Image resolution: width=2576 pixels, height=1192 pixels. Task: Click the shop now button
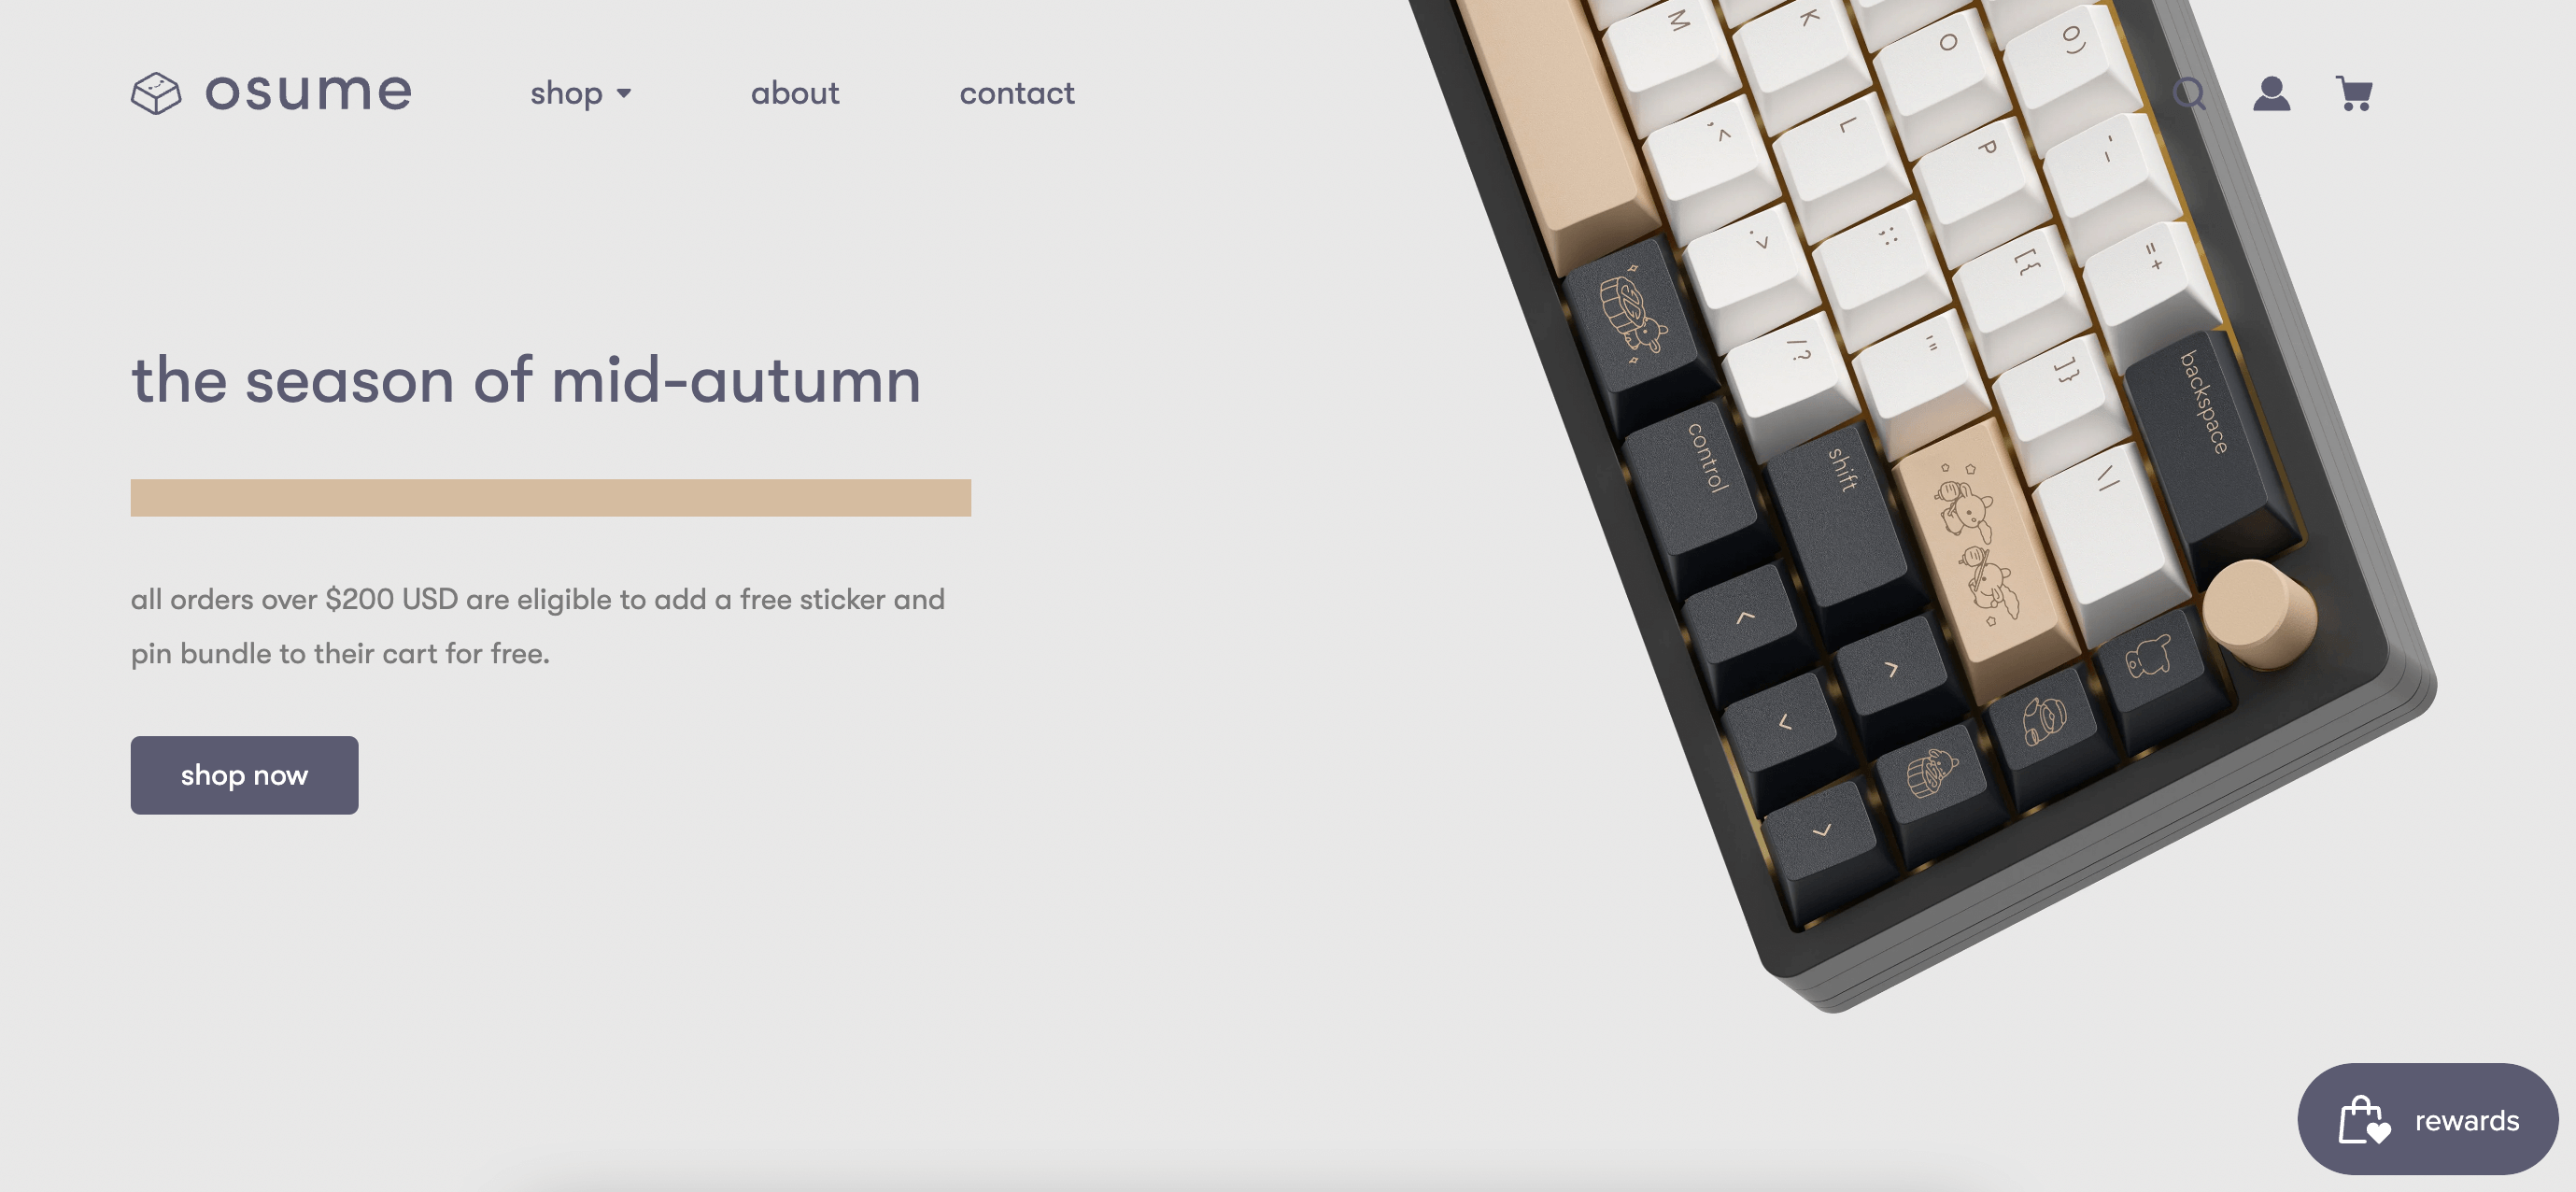[x=243, y=774]
